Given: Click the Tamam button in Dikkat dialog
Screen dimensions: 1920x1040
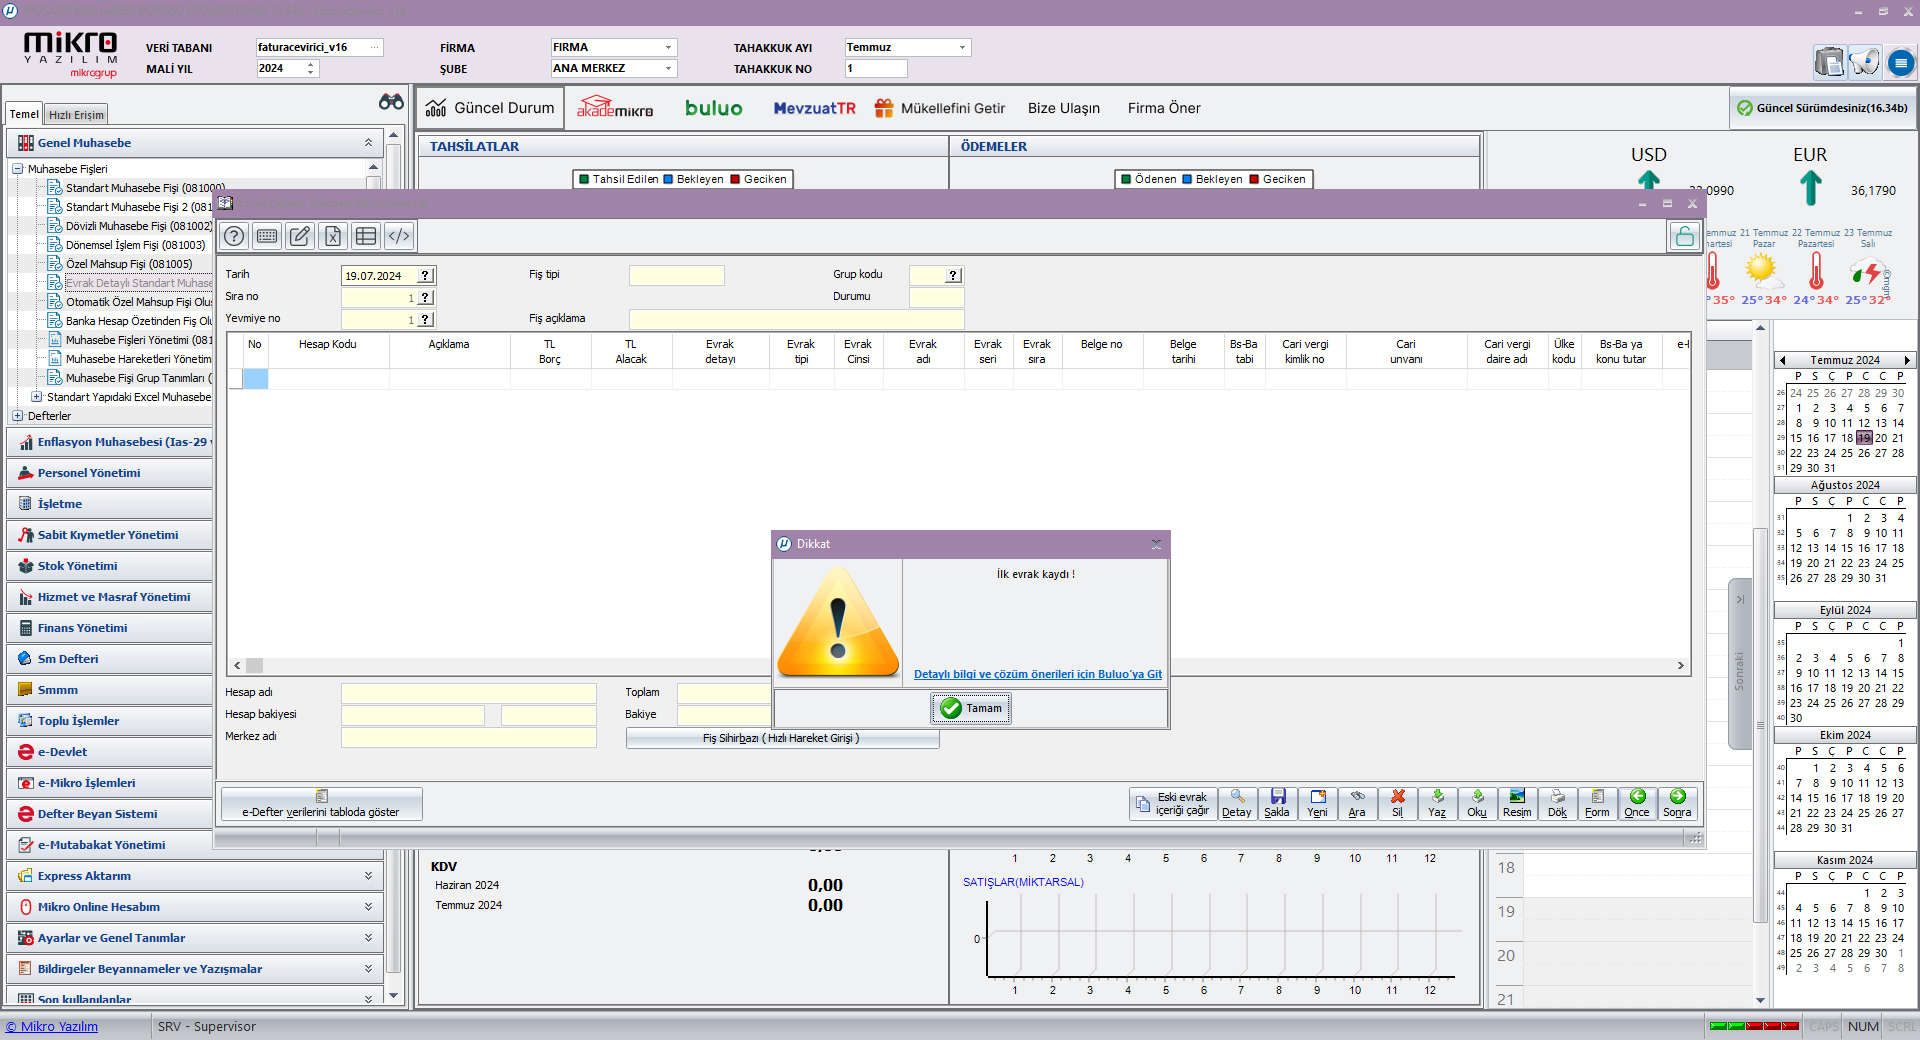Looking at the screenshot, I should click(971, 708).
